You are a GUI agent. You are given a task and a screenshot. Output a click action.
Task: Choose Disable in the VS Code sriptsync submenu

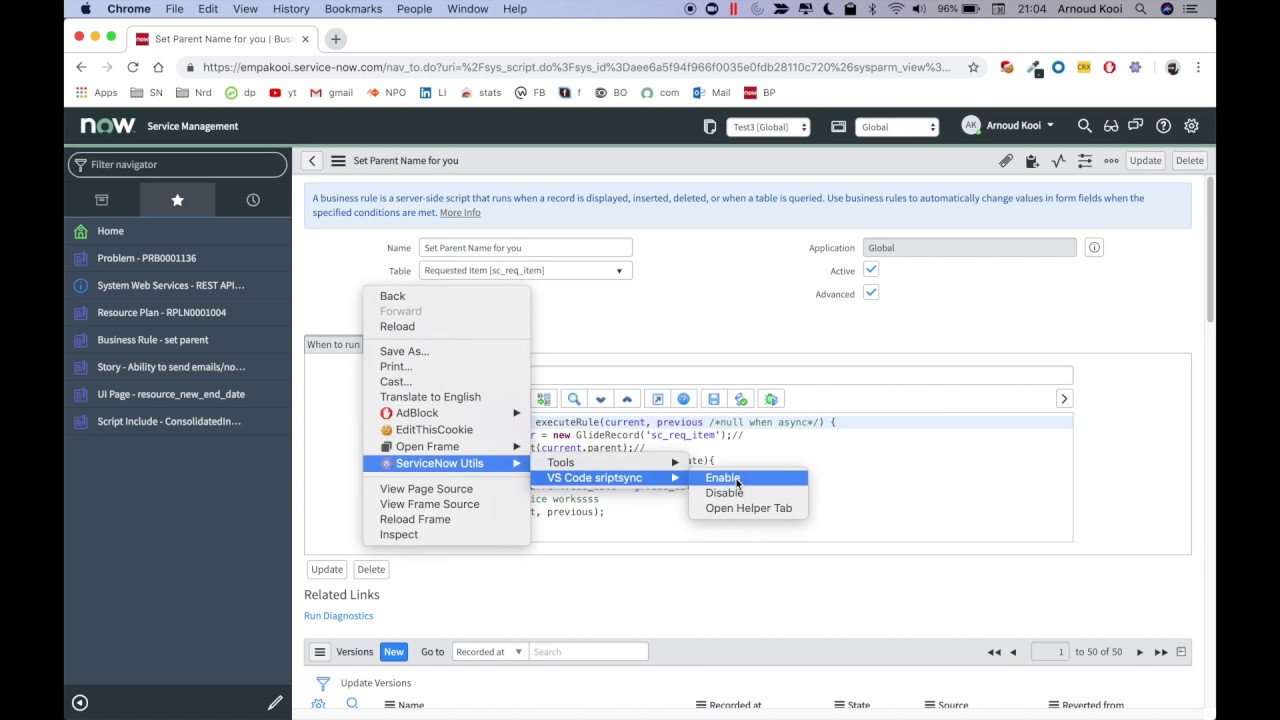[724, 493]
